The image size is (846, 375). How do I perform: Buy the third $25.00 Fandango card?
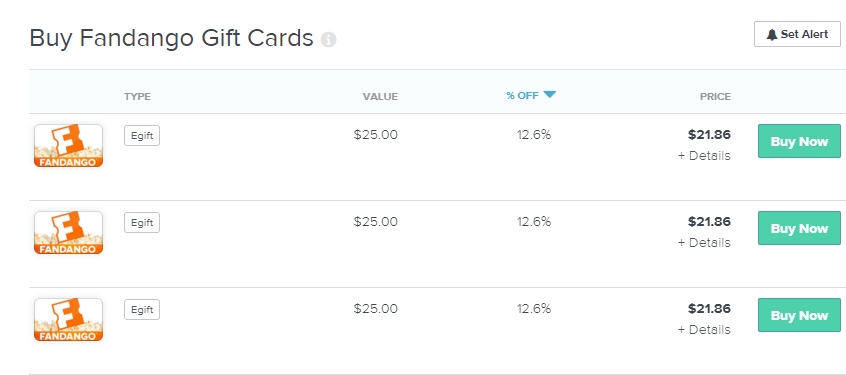(x=799, y=315)
